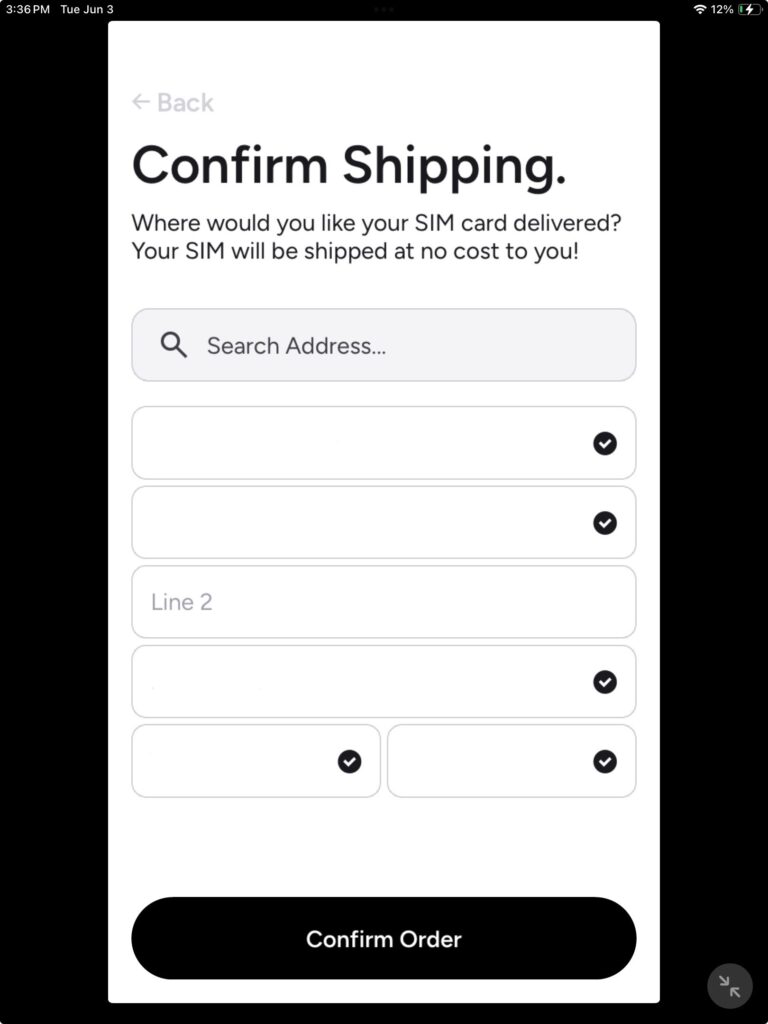Click the checkmark in the bottom-left half-width field

coord(349,762)
